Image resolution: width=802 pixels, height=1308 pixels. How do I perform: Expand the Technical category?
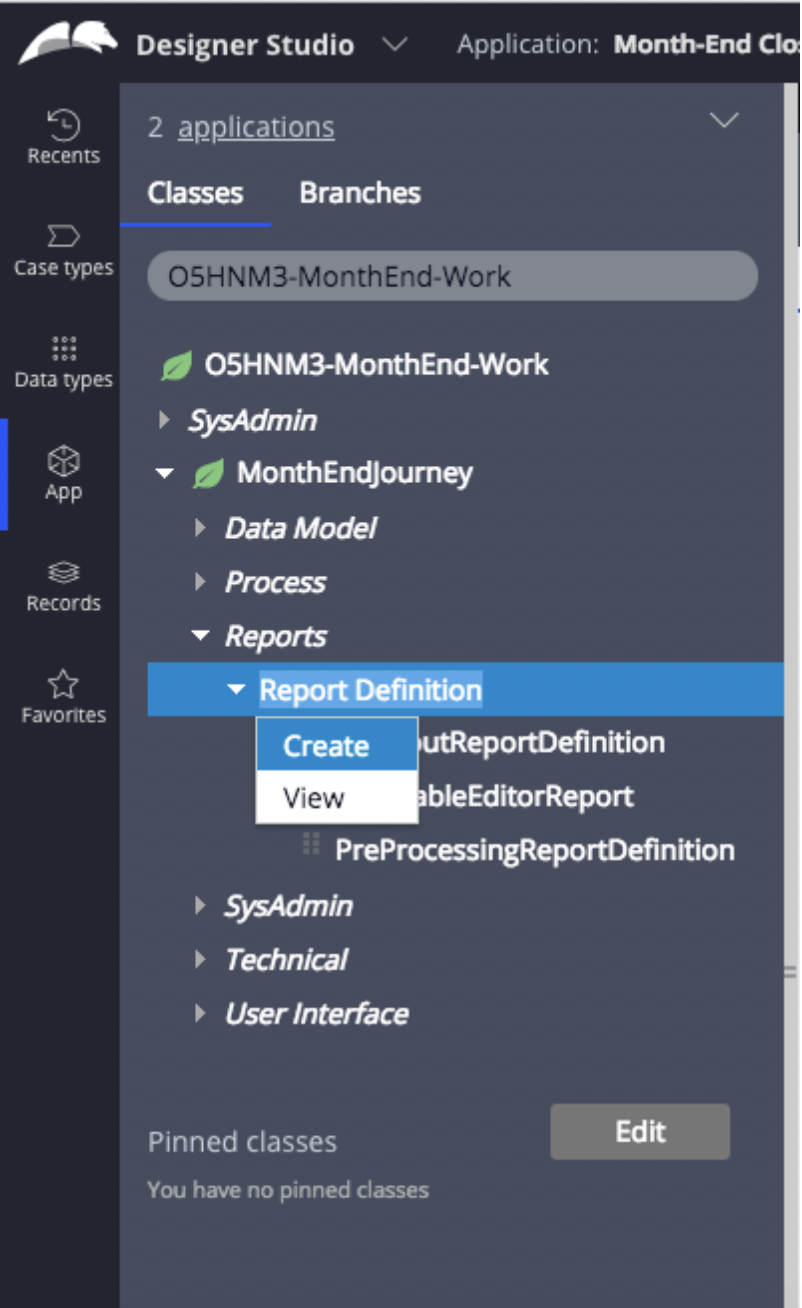200,960
